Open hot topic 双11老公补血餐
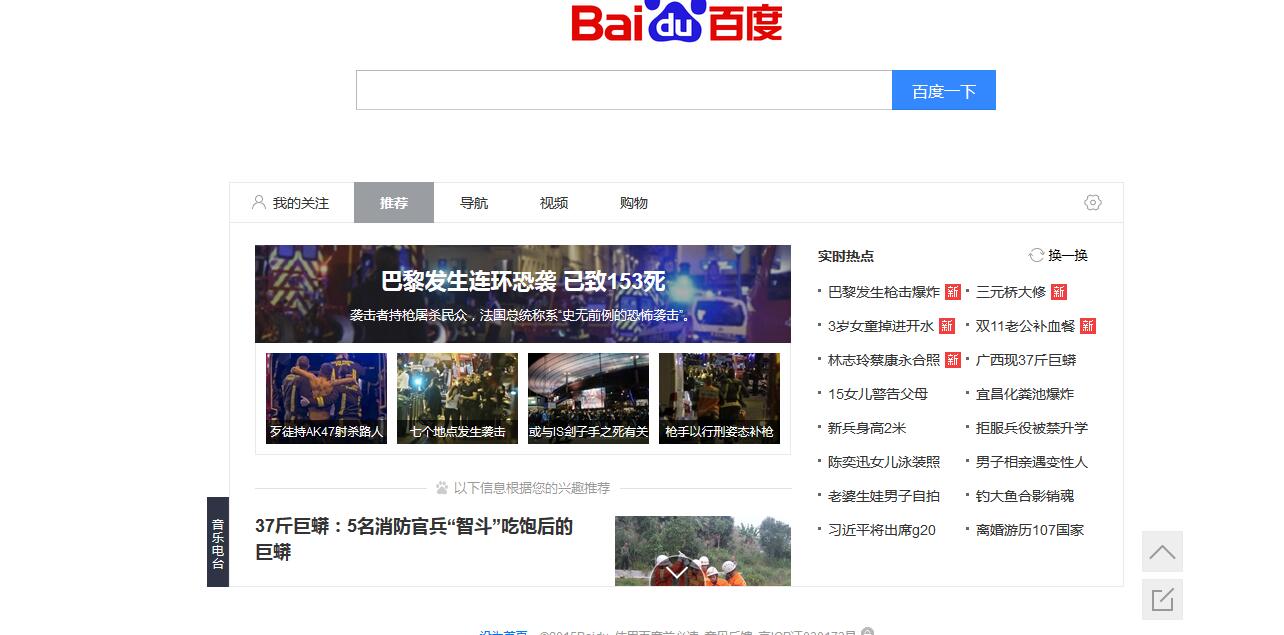 tap(1026, 326)
